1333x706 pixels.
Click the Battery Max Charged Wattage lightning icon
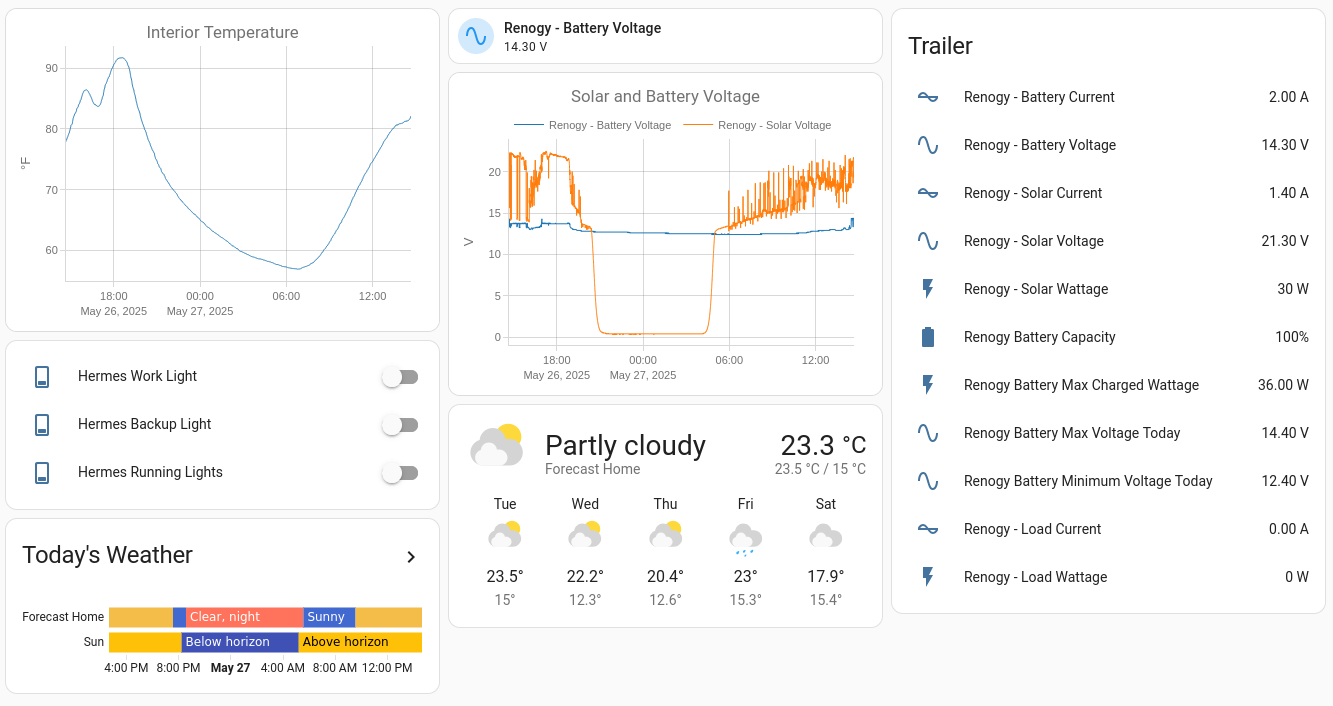(928, 385)
